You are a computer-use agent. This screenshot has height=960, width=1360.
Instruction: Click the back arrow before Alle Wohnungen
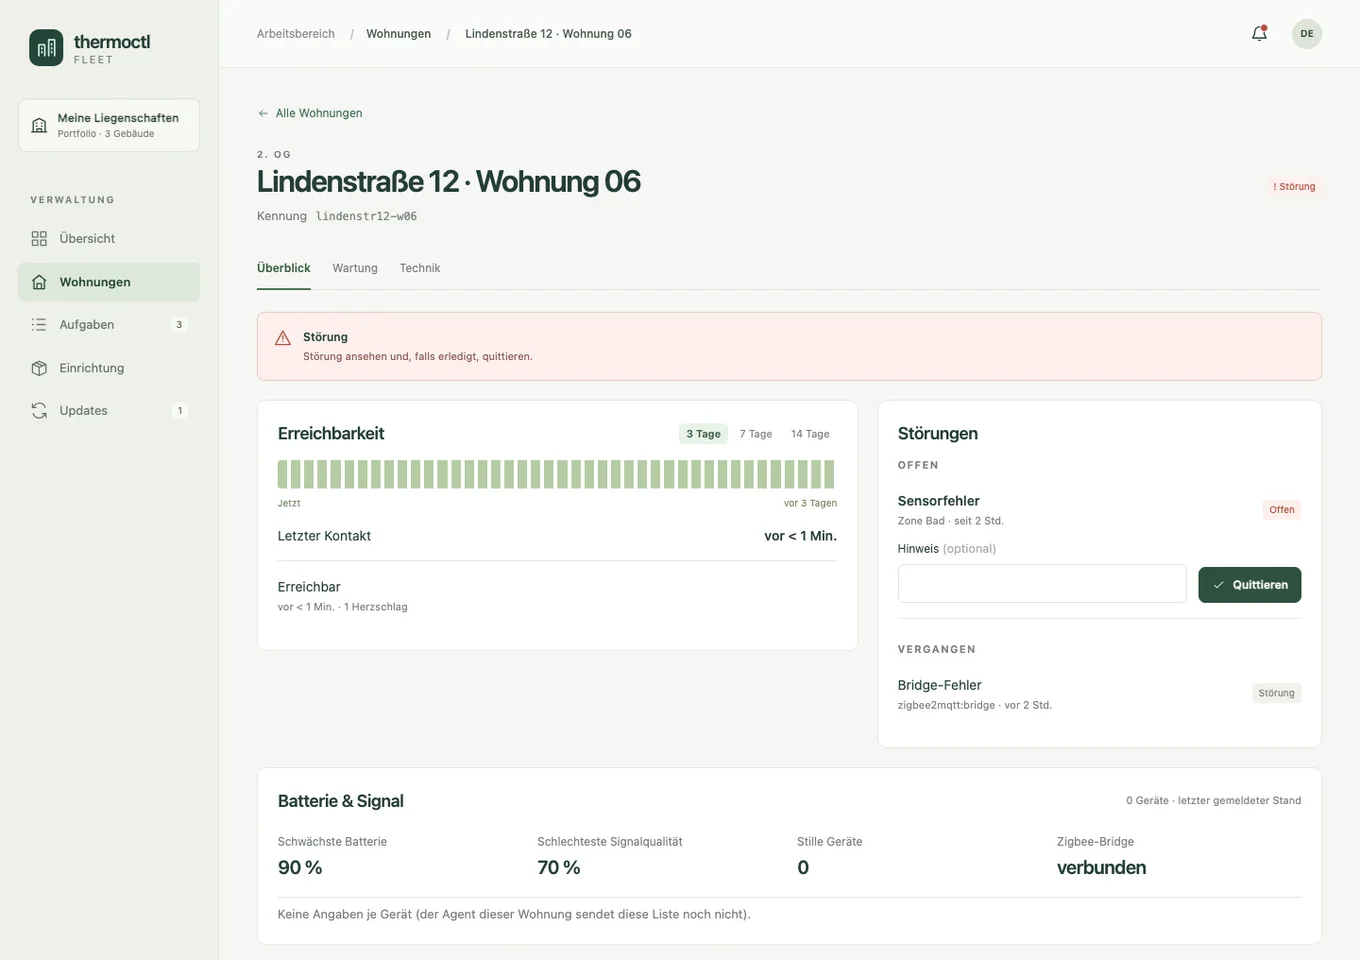[x=263, y=113]
